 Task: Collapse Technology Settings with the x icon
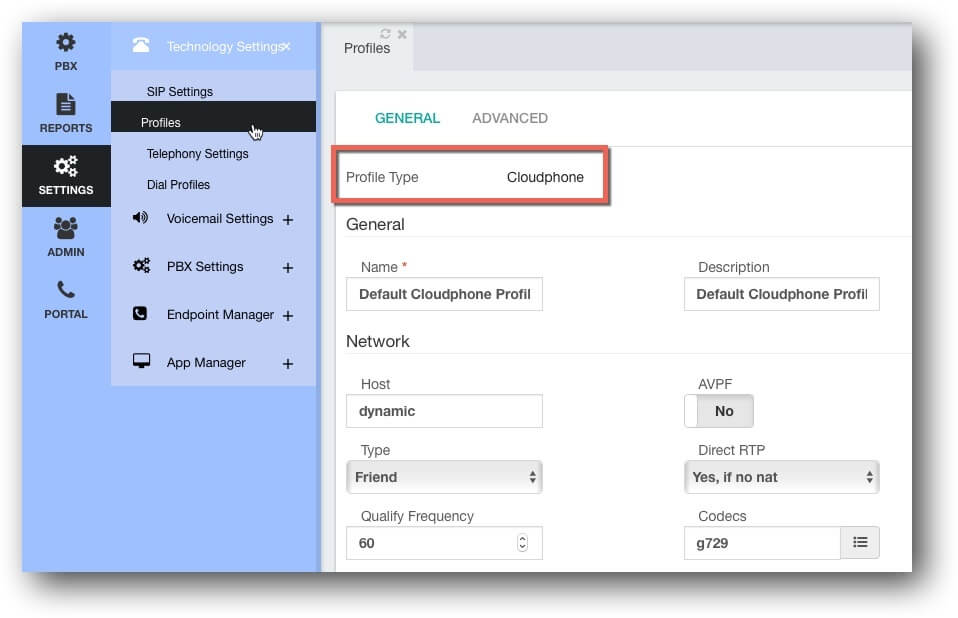click(x=287, y=46)
